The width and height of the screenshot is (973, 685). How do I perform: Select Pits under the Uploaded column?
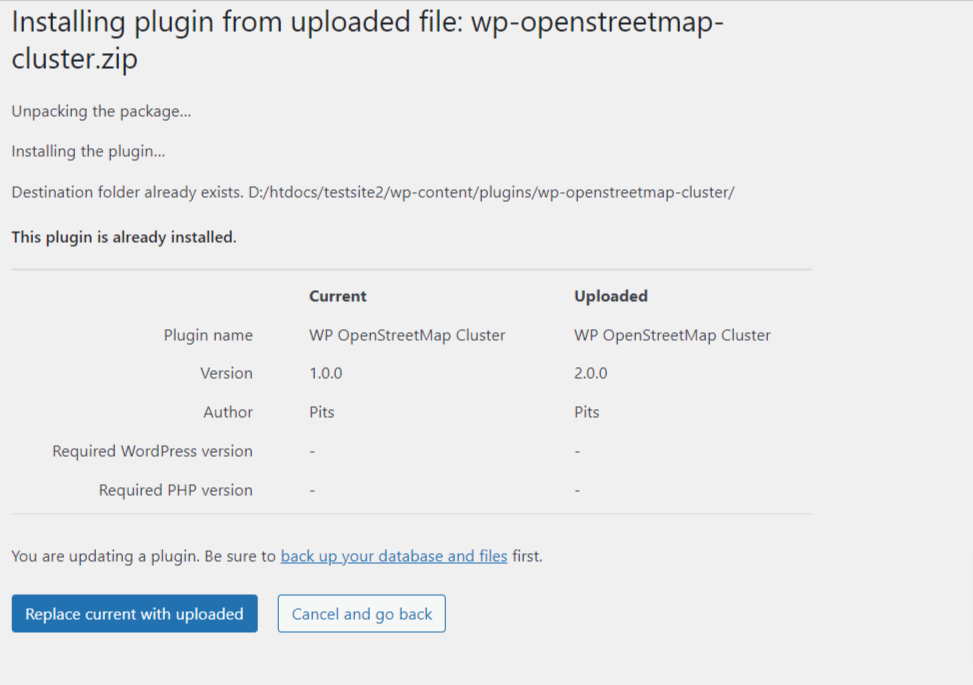tap(587, 412)
